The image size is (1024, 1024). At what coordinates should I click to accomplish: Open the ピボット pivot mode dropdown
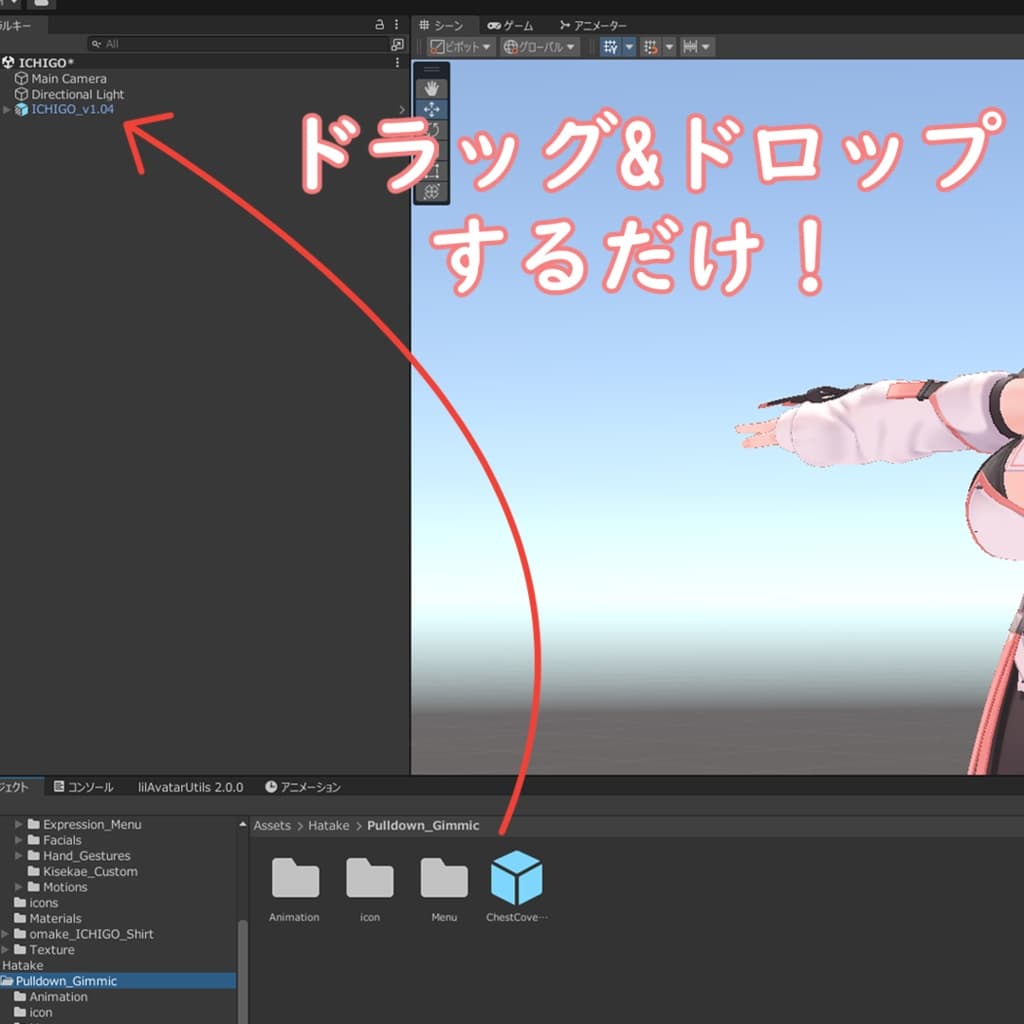click(461, 47)
